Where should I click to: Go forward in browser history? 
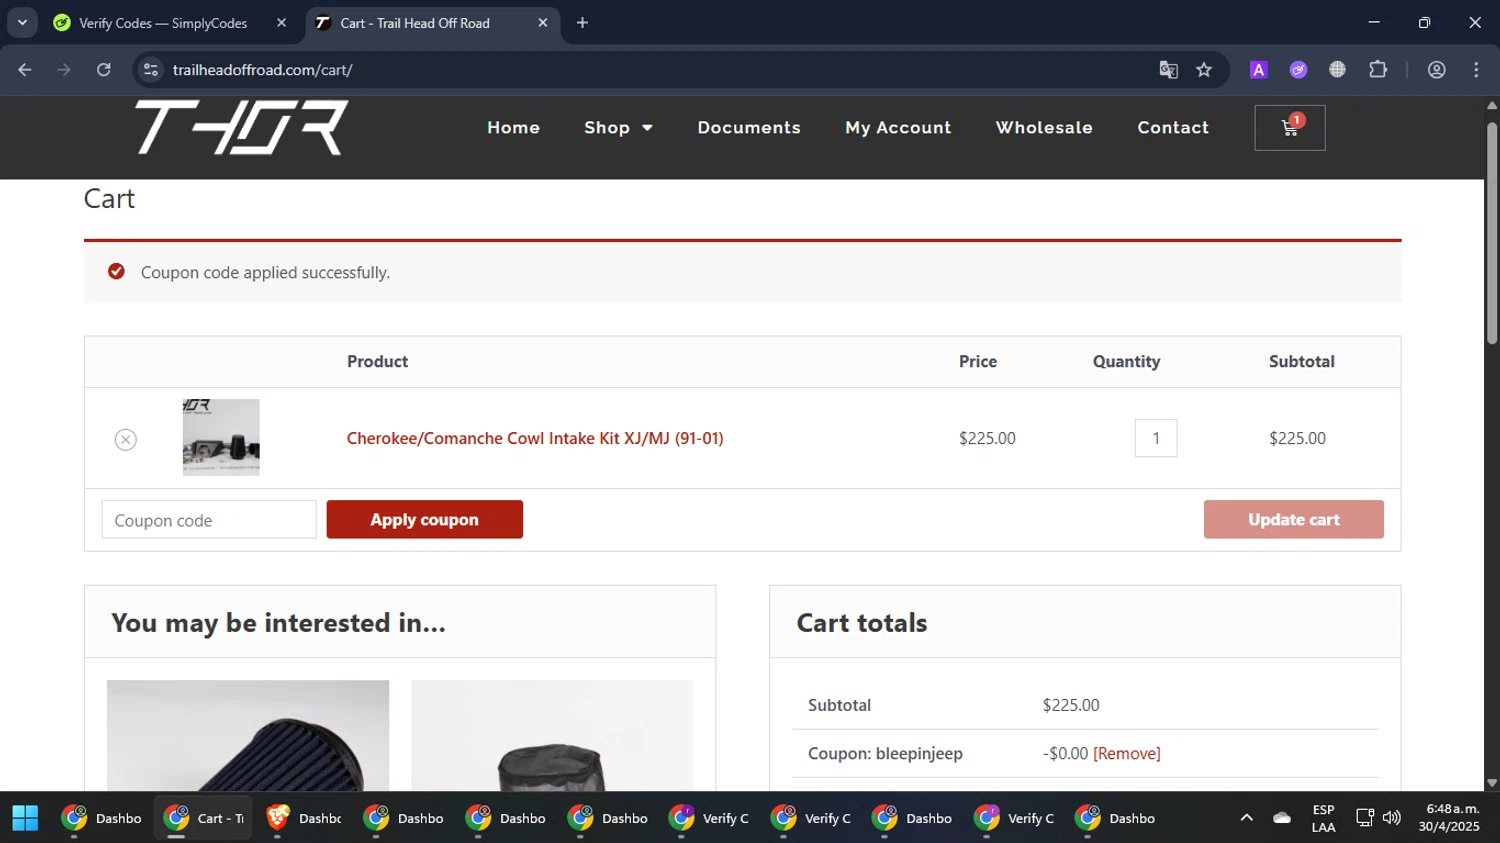[x=64, y=70]
